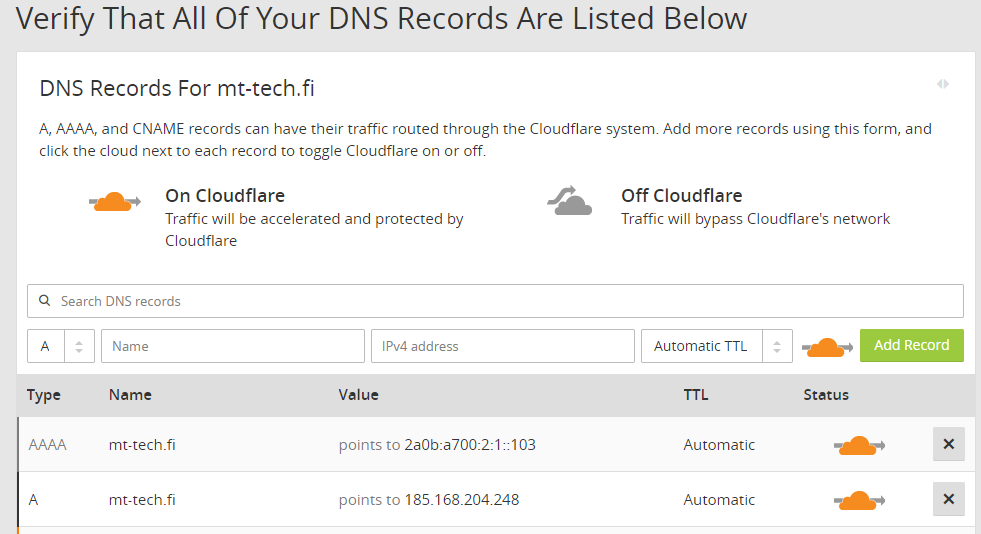Open the record type A dropdown

[61, 346]
